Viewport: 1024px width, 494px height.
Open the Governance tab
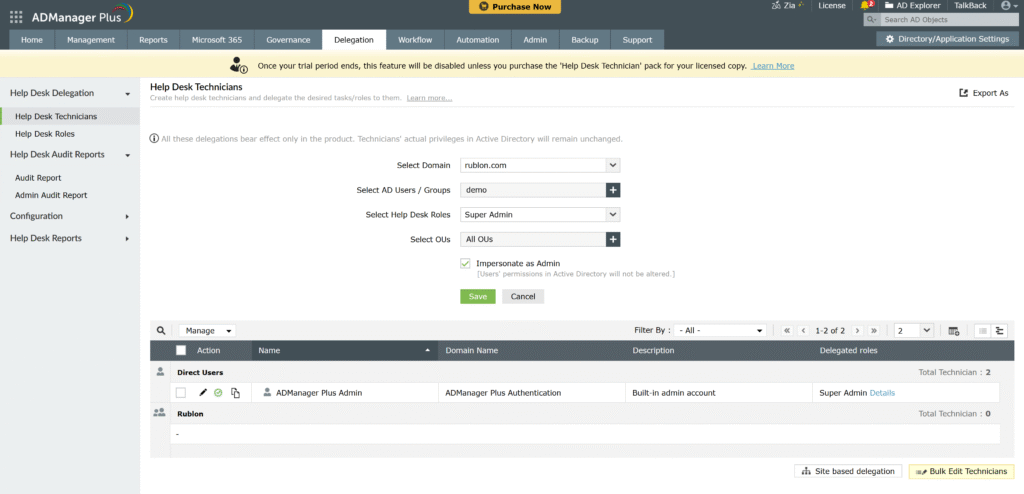coord(288,40)
